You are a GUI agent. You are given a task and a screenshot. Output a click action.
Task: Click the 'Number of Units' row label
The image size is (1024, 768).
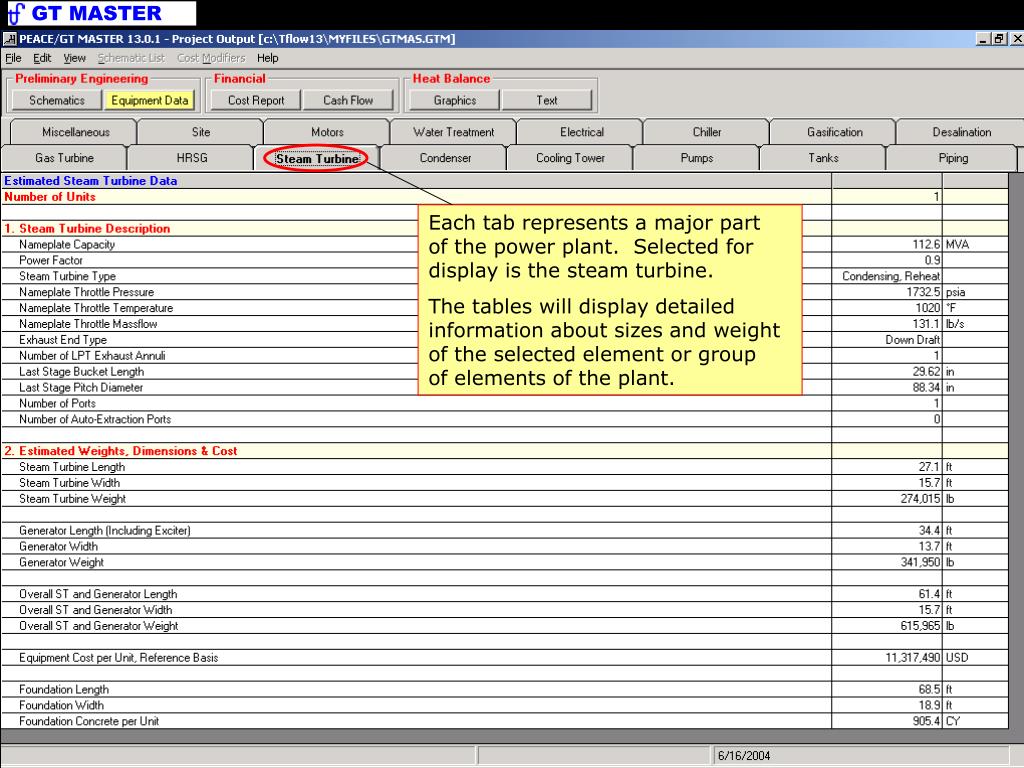(x=50, y=197)
